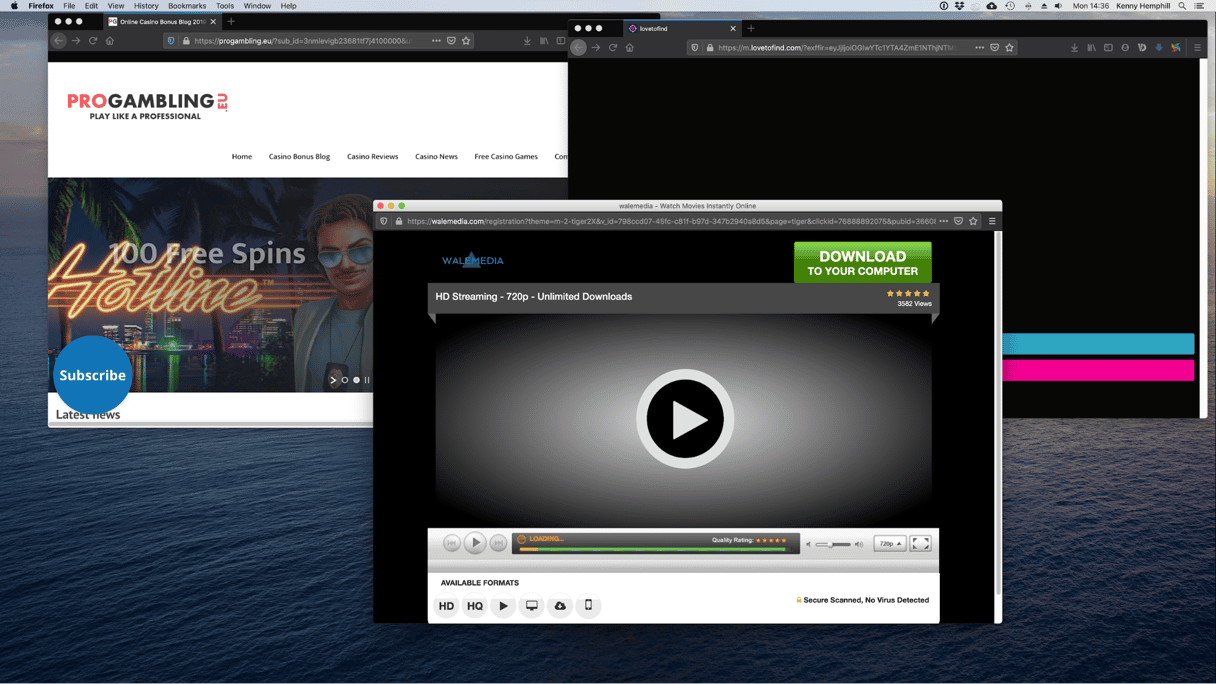
Task: Skip to next track in walemedia player
Action: tap(498, 543)
